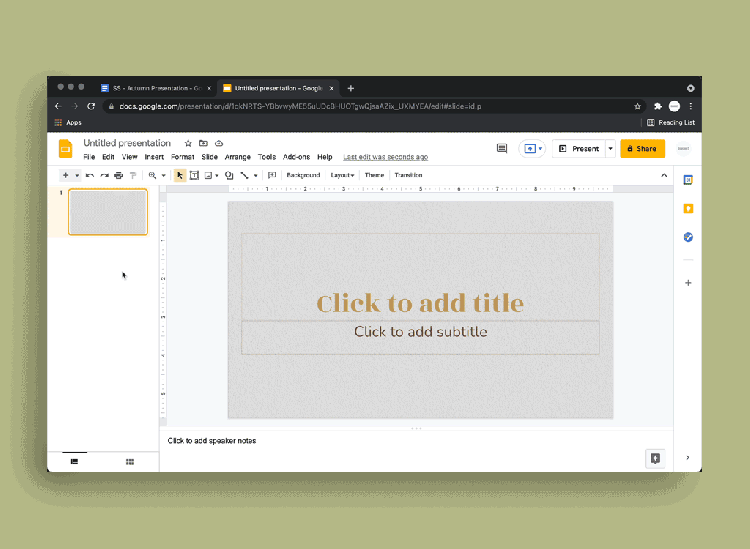Click the Transition button
Screen dimensions: 750x549
click(408, 175)
